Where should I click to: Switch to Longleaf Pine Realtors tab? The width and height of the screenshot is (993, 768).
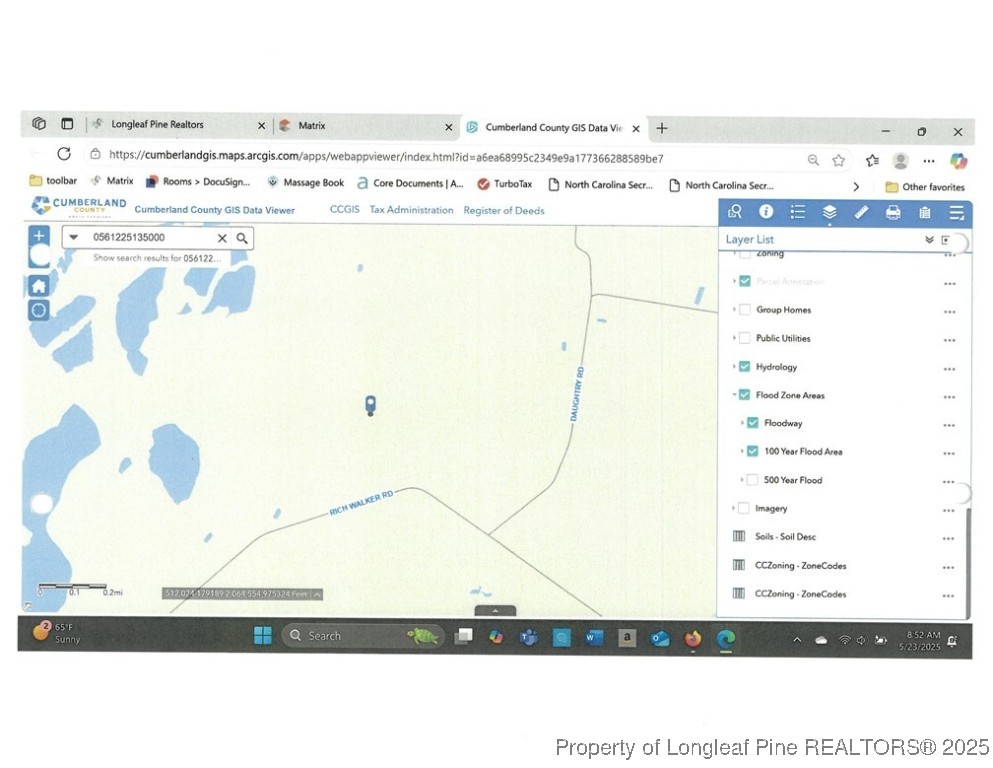tap(157, 125)
